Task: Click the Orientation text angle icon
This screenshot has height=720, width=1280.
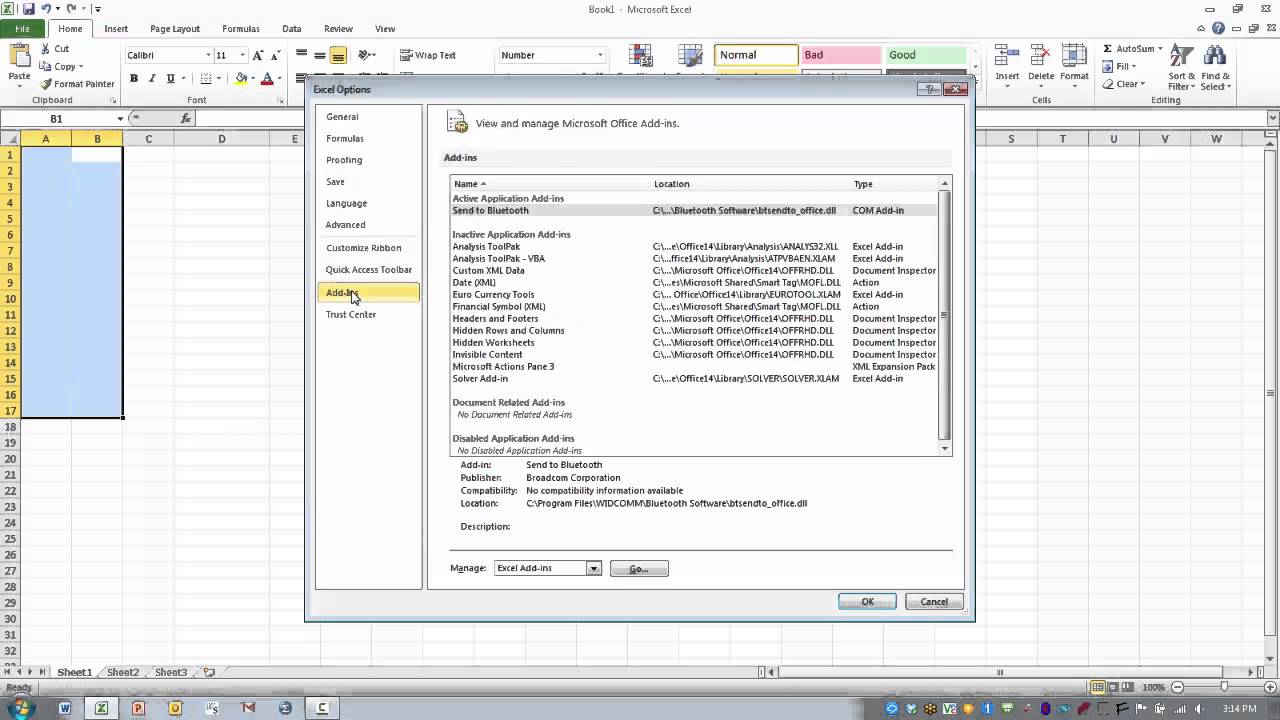Action: 365,55
